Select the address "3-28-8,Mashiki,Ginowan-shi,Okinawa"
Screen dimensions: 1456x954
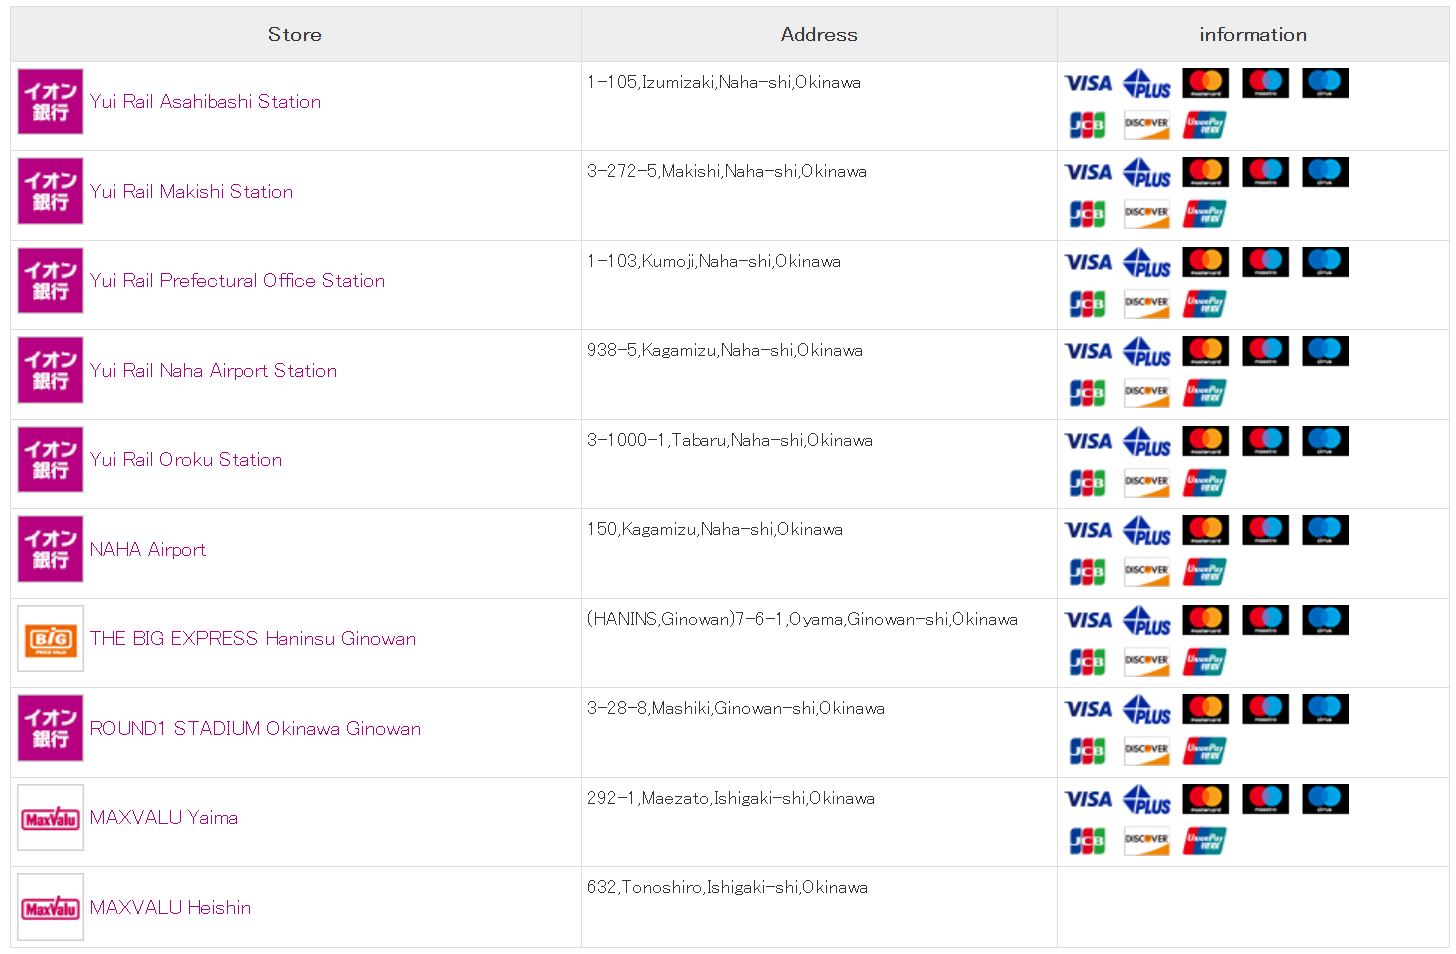click(736, 708)
